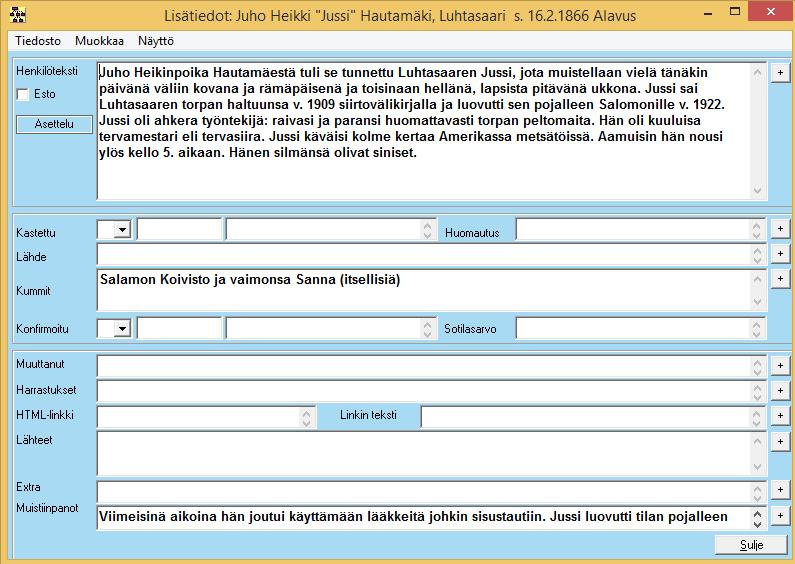Screen dimensions: 795x564
Task: Click the plus button beside Lähde
Action: click(x=780, y=253)
